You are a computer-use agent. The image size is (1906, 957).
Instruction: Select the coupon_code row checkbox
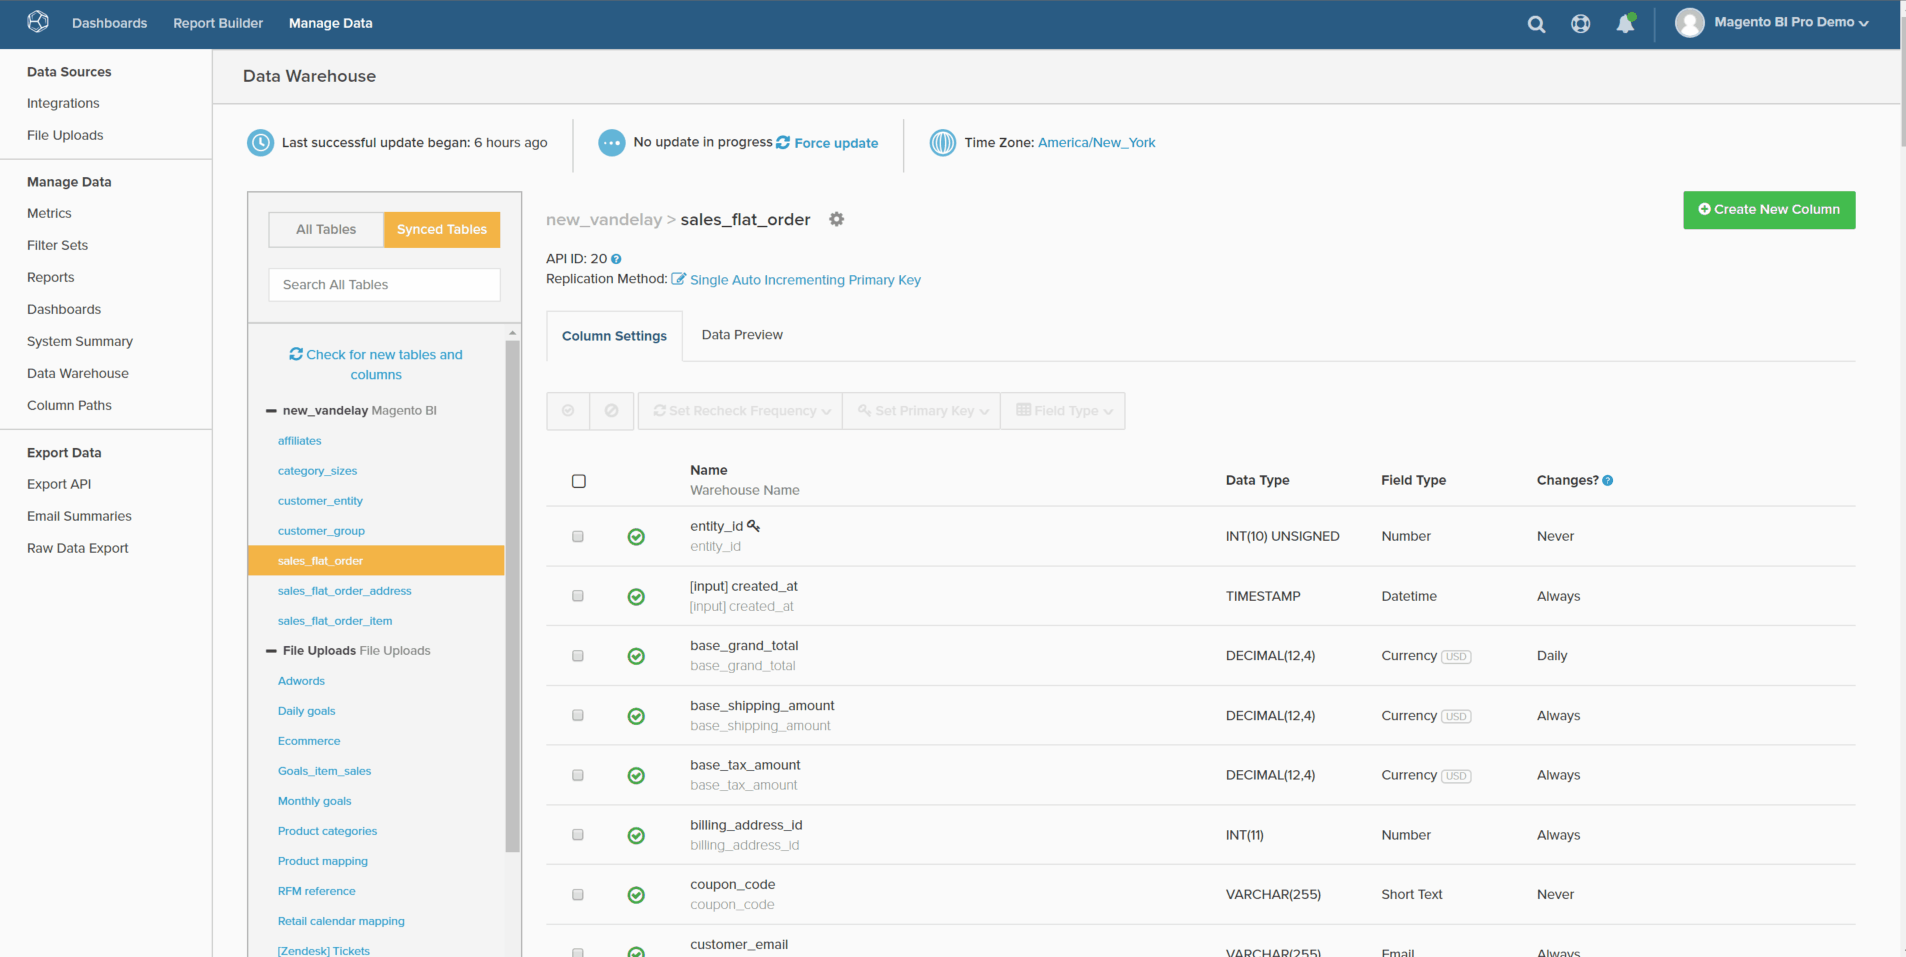578,894
